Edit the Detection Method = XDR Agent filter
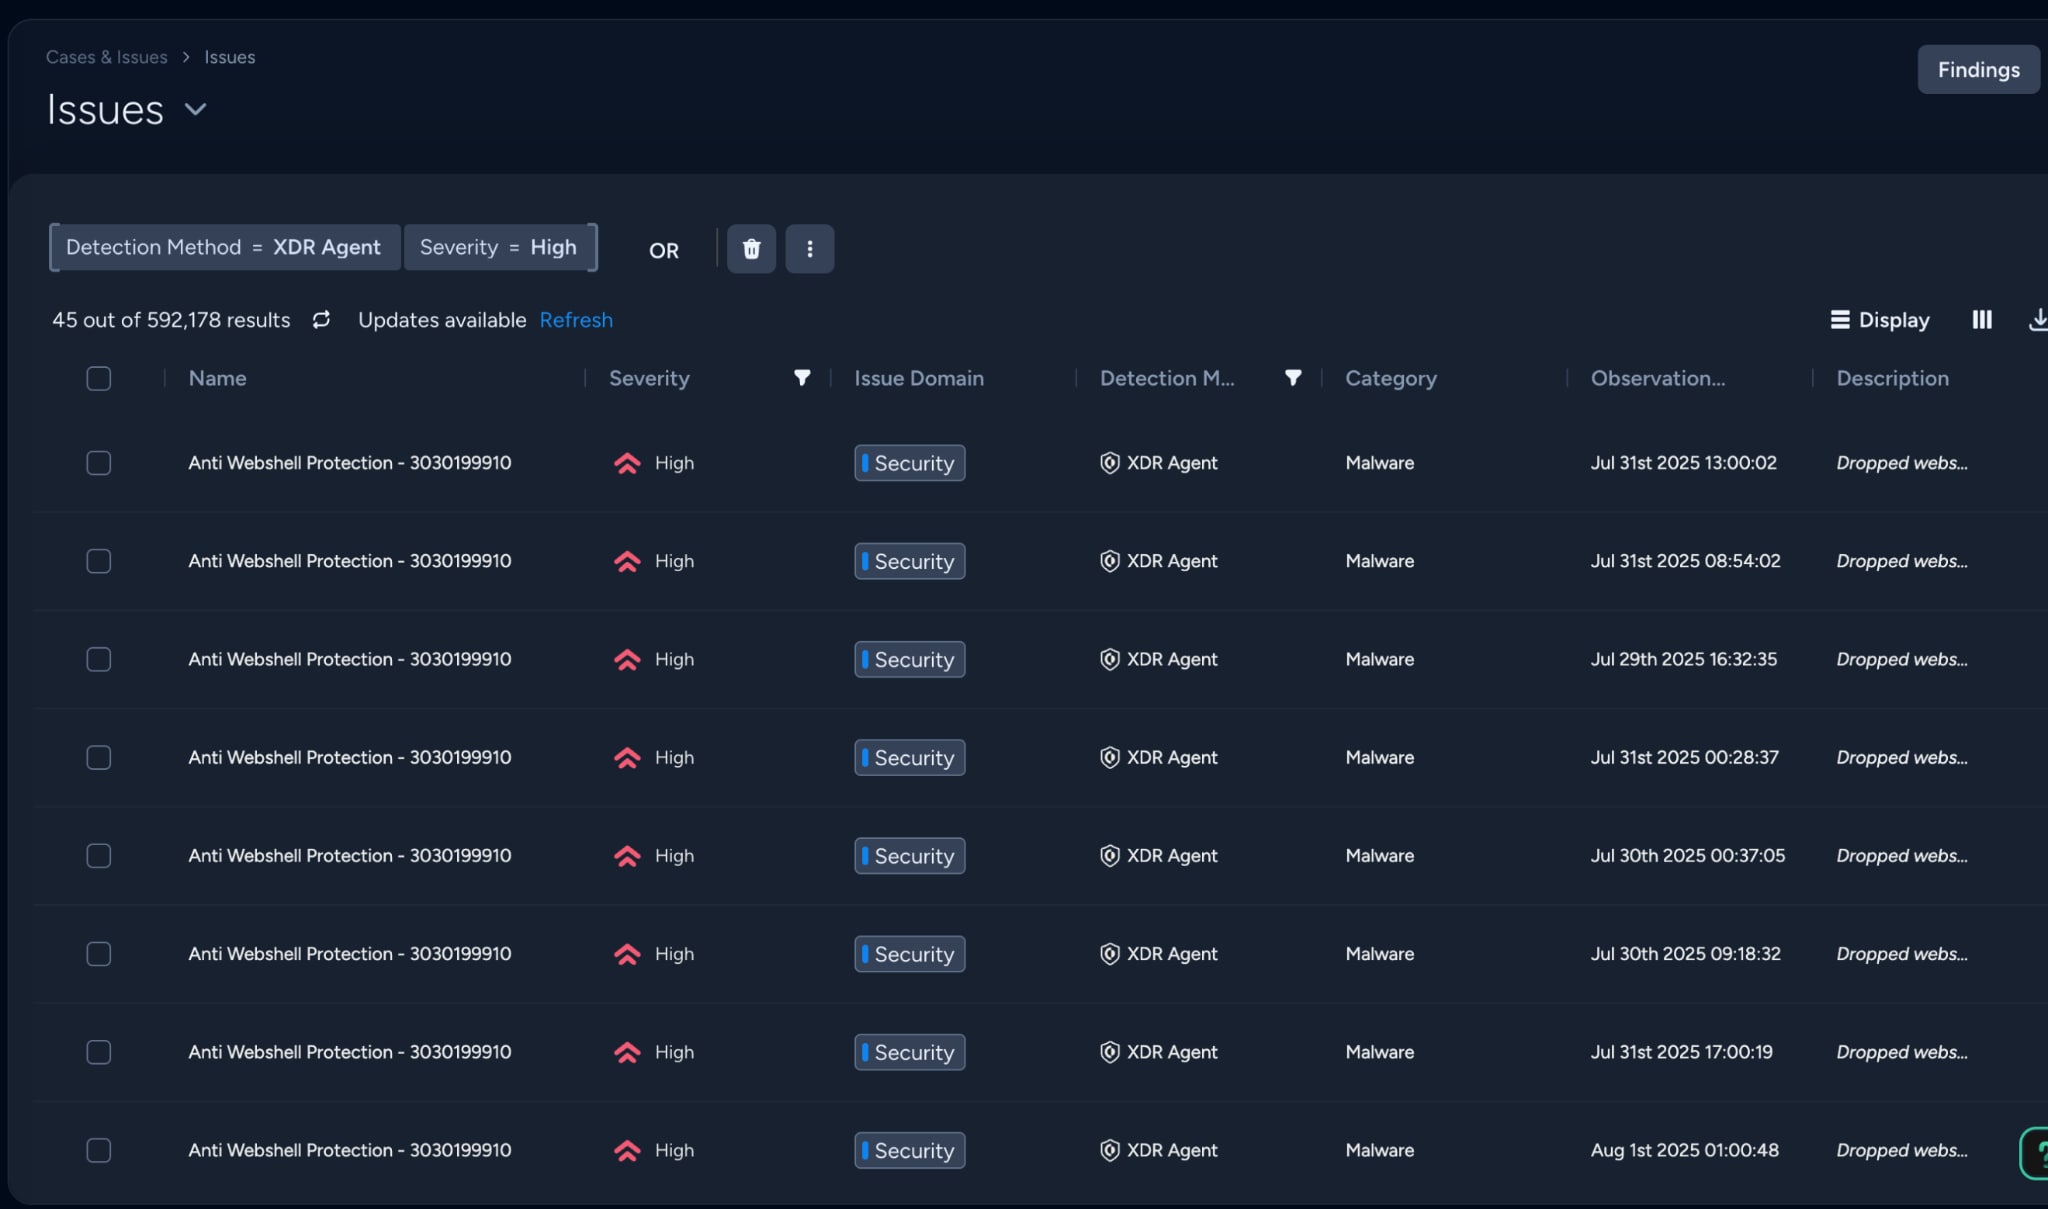The height and width of the screenshot is (1209, 2048). pyautogui.click(x=223, y=247)
